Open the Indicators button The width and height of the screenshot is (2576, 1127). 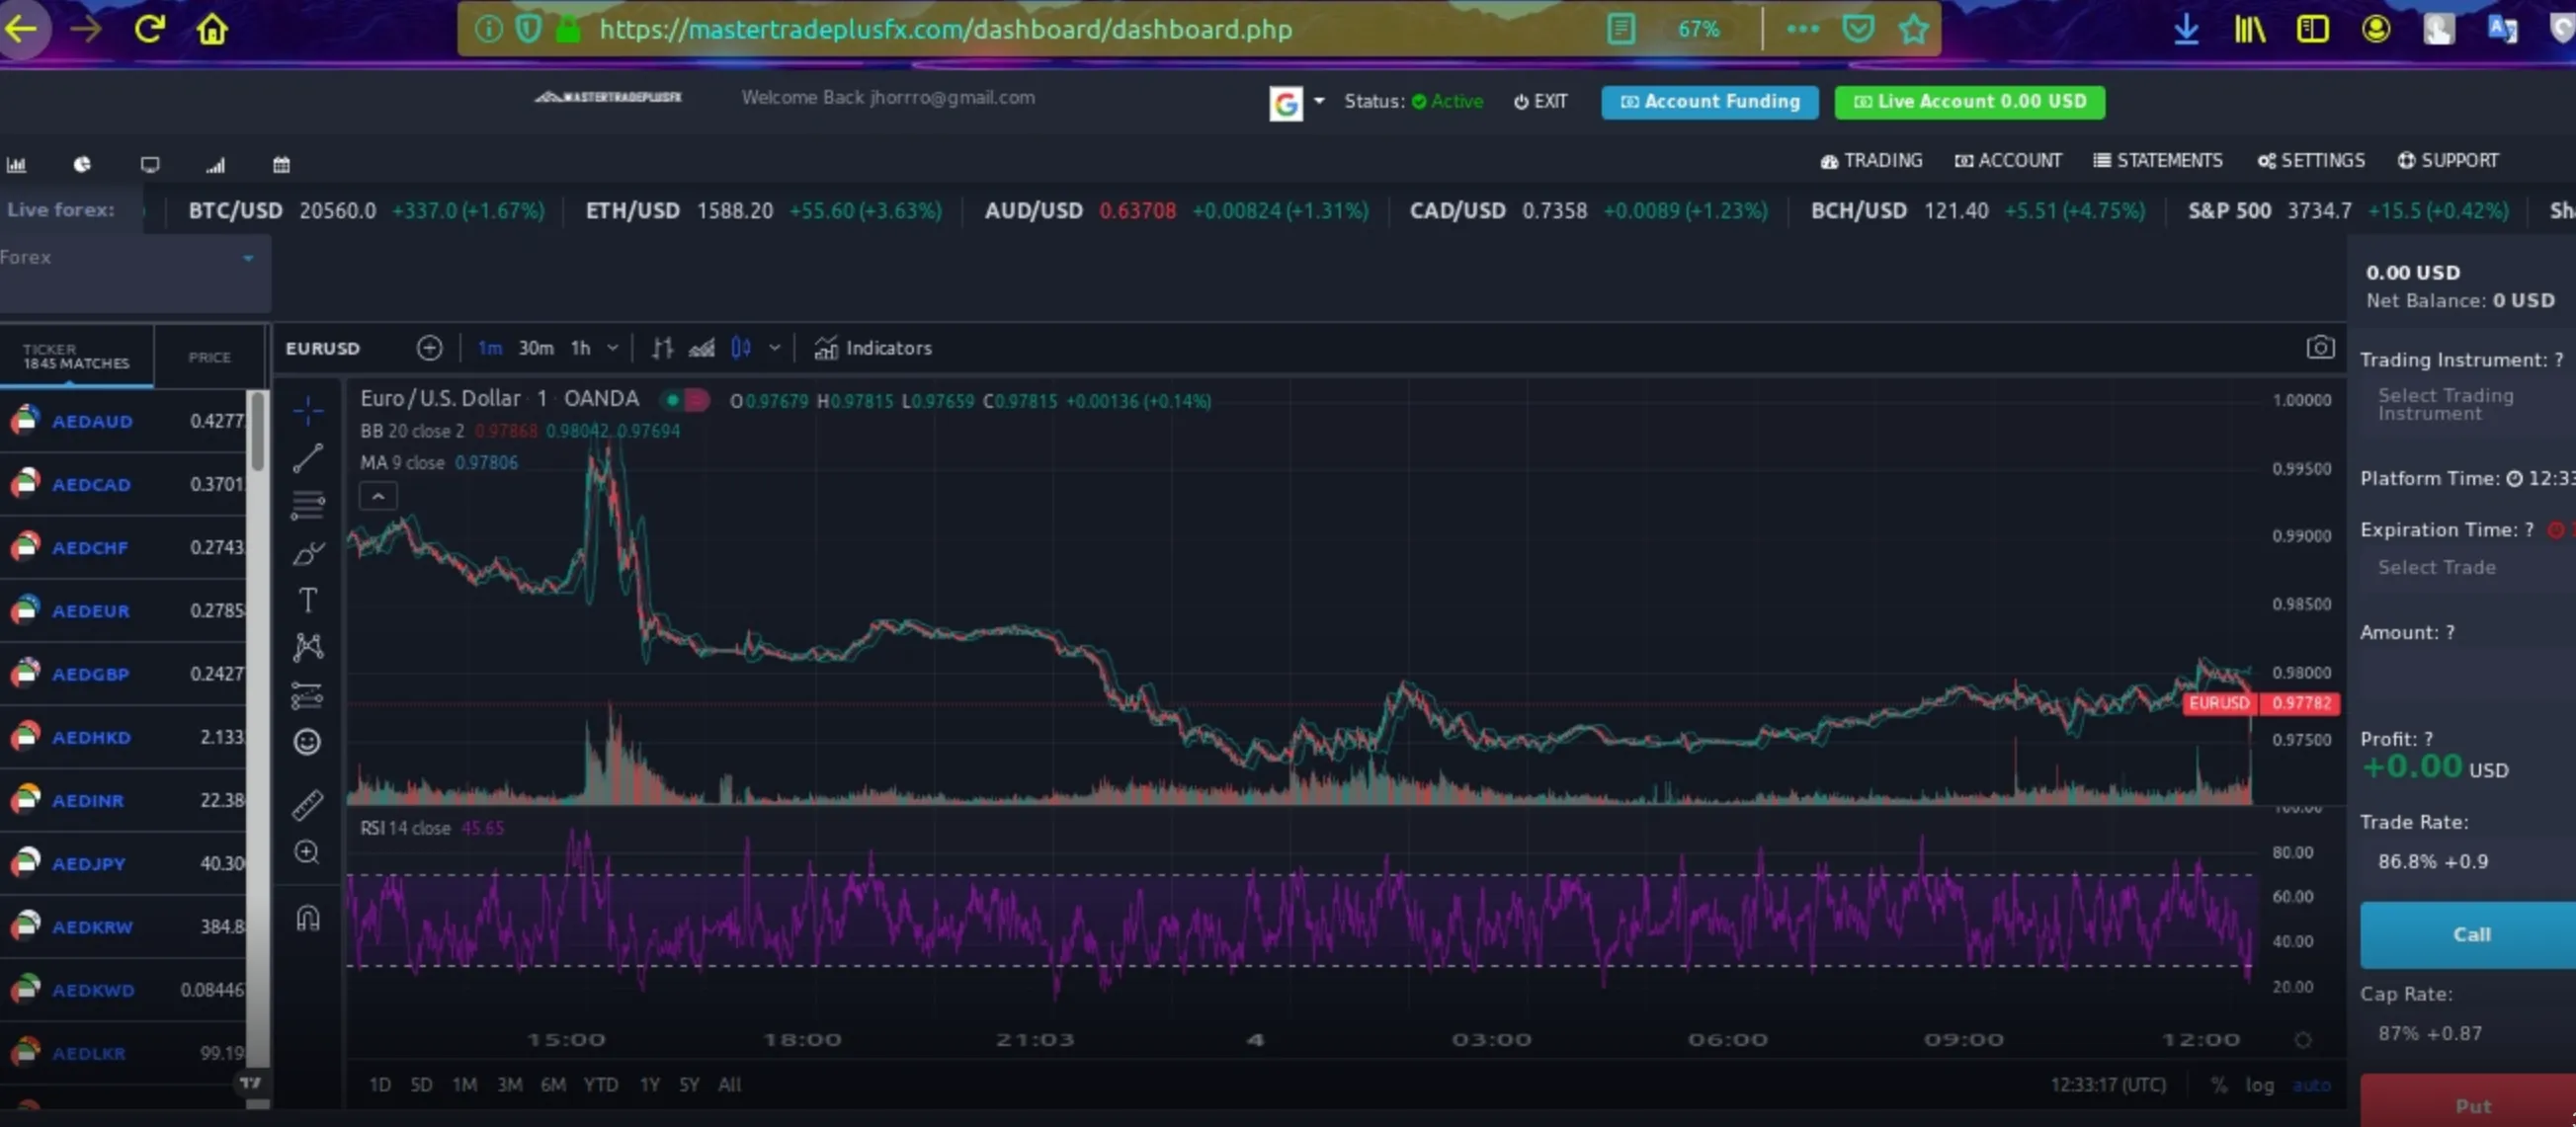coord(873,348)
